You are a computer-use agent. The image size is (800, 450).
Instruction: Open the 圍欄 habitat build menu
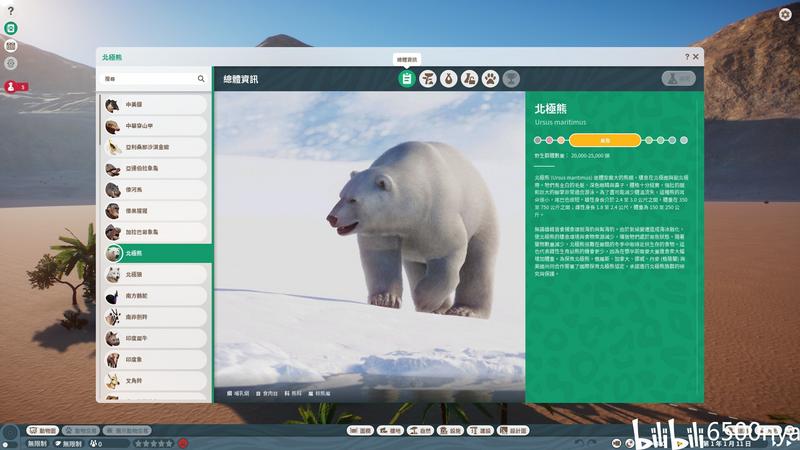pyautogui.click(x=360, y=431)
